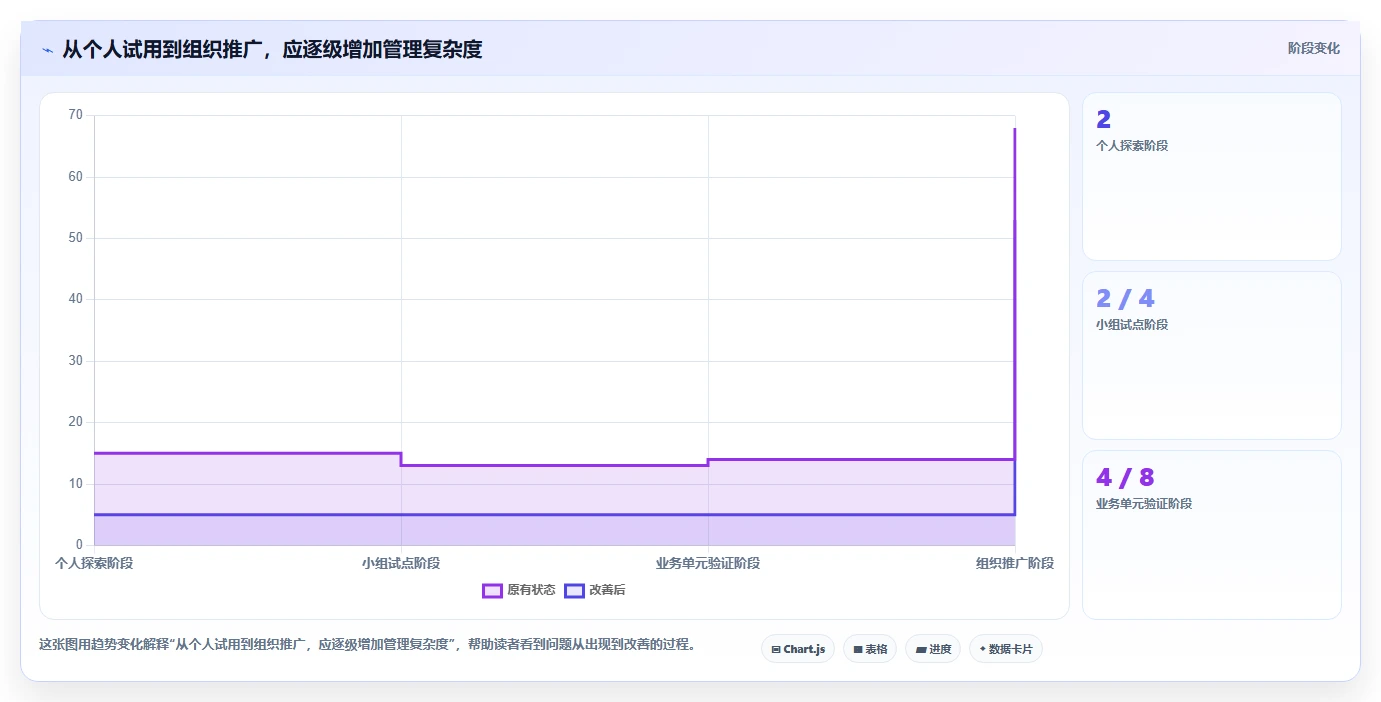
Task: Click the 40 y-axis tick label
Action: coord(76,299)
